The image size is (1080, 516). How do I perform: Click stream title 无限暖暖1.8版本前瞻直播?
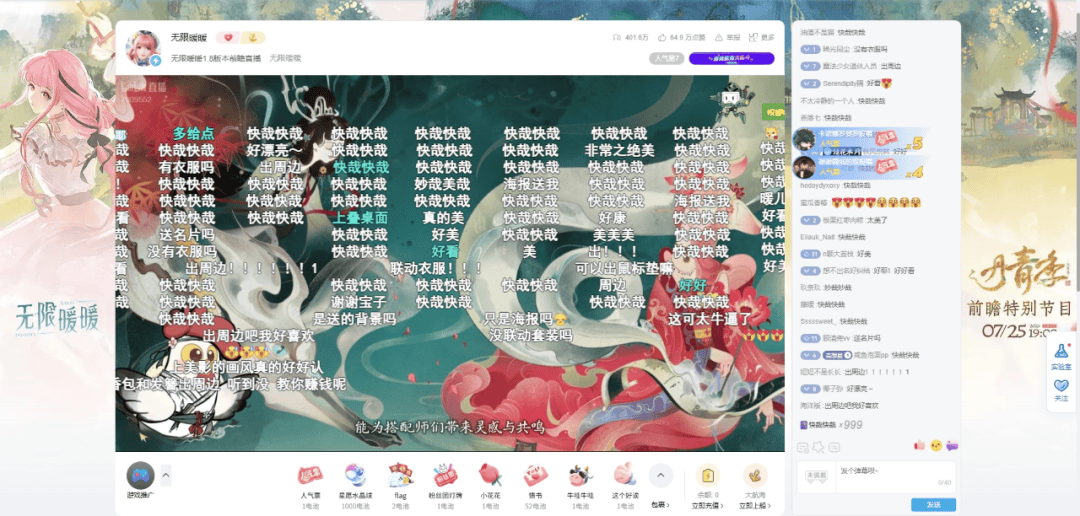pos(216,59)
